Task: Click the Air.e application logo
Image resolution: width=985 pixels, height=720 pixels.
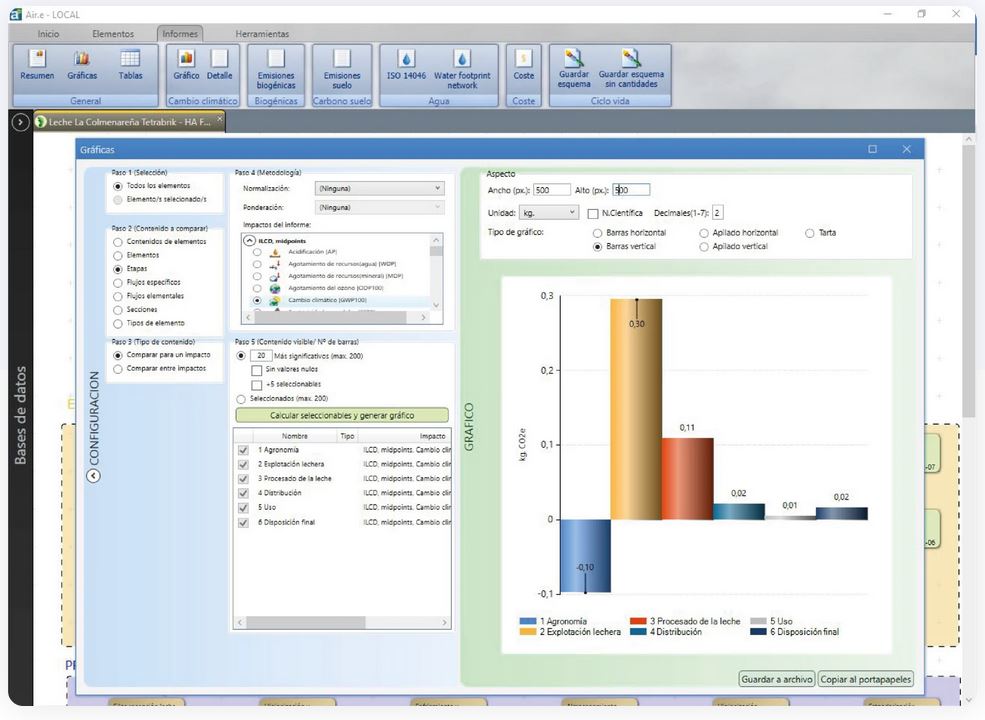Action: (16, 14)
